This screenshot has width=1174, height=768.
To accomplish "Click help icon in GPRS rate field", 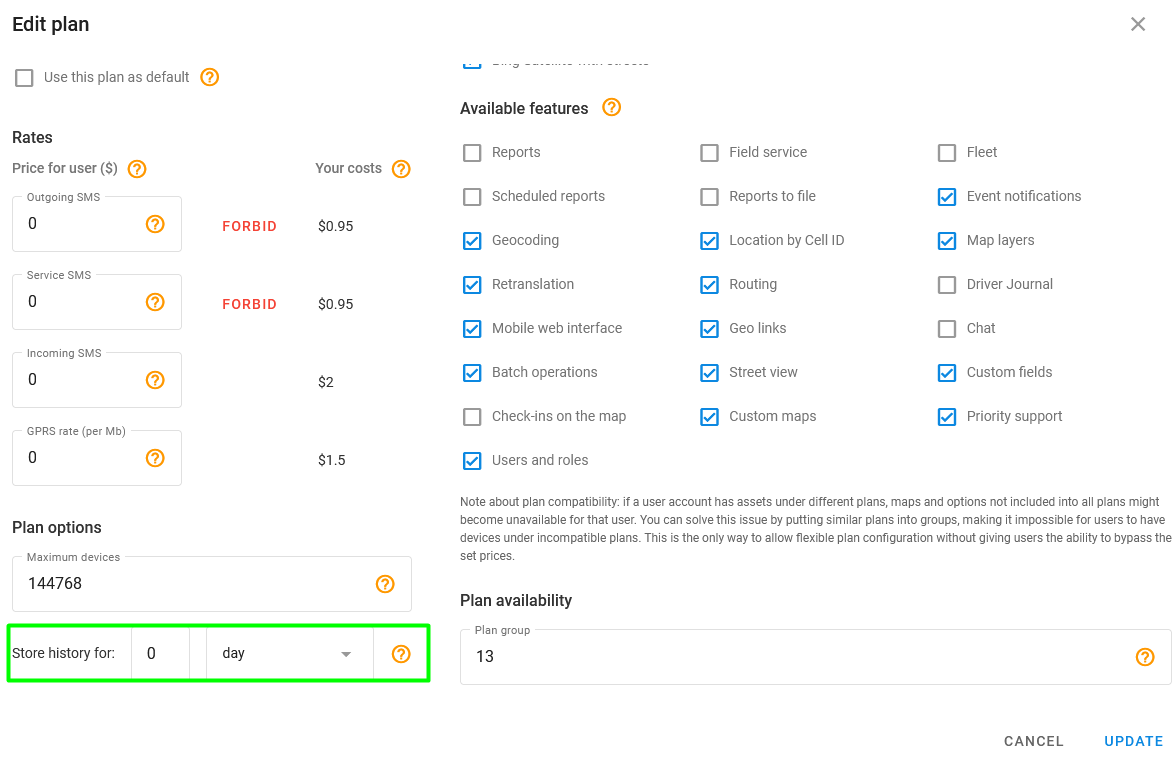I will click(155, 458).
